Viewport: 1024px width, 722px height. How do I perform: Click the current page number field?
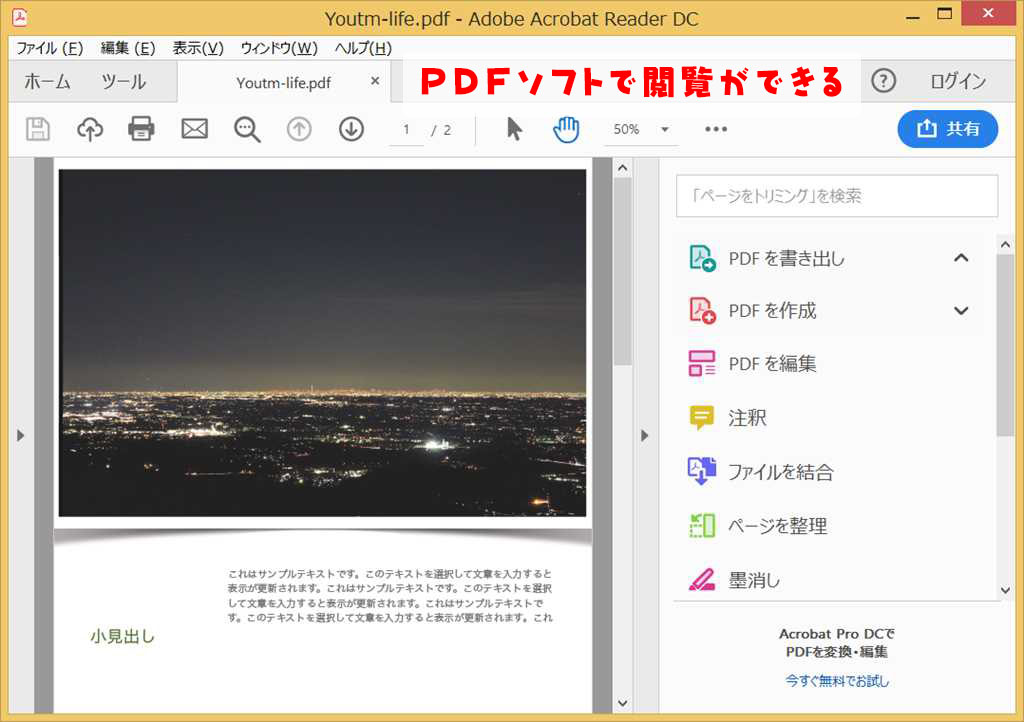[x=406, y=129]
